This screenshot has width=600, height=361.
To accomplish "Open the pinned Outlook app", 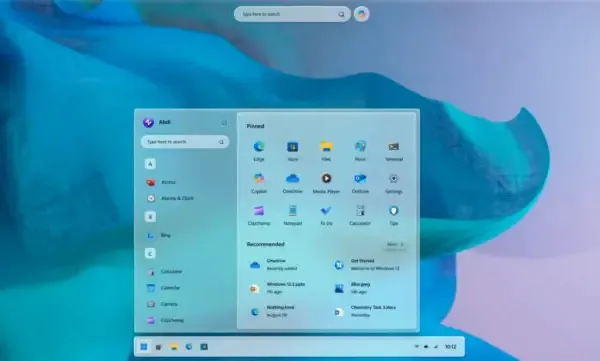I will point(360,183).
